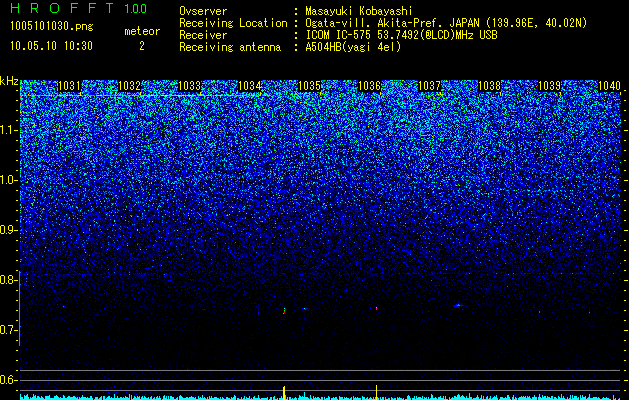Click the 1035 time marker
The width and height of the screenshot is (629, 400).
309,86
